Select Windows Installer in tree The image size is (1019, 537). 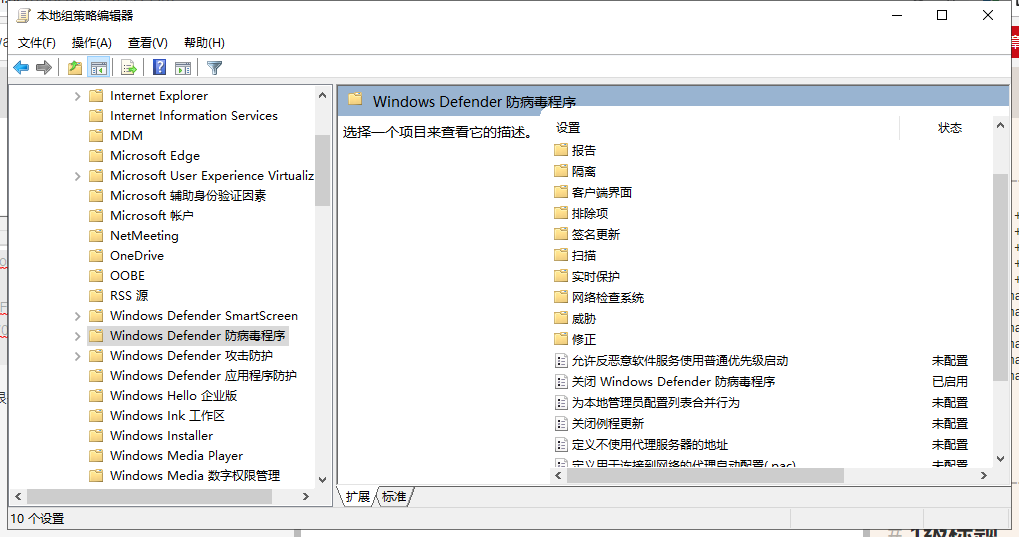tap(161, 436)
